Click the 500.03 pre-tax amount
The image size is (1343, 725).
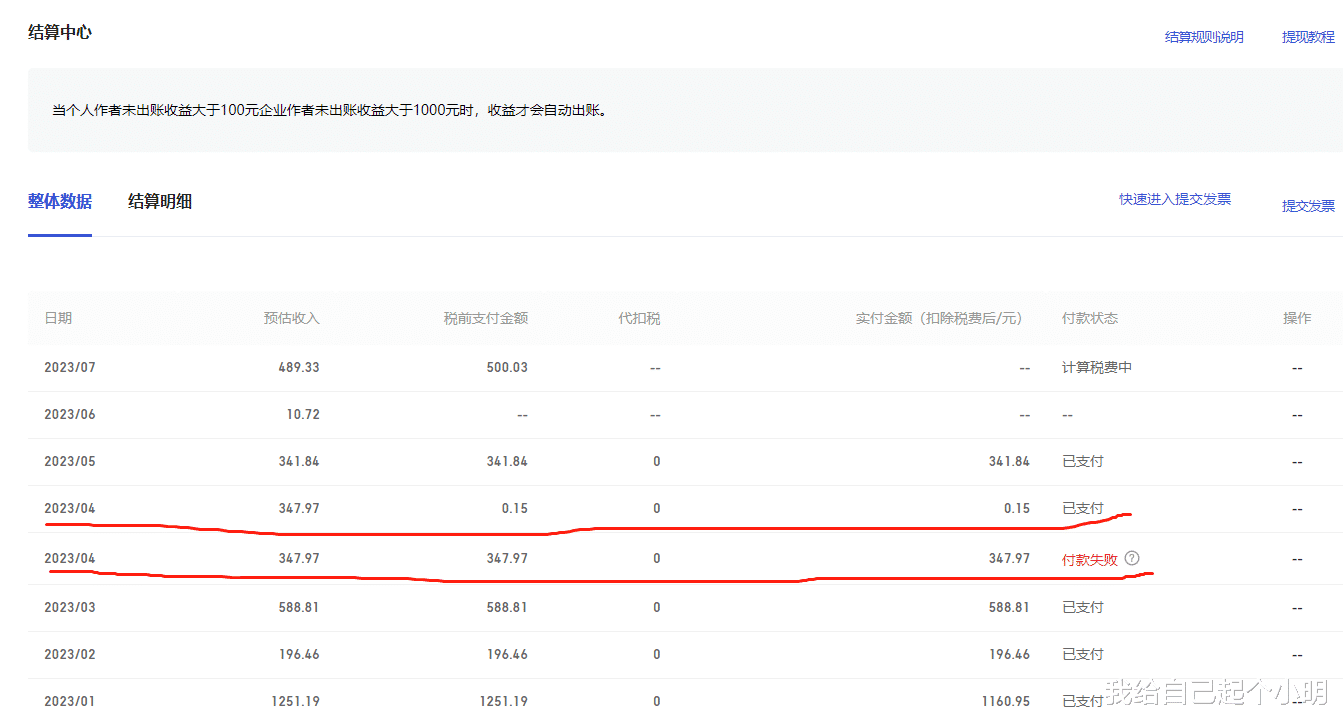pyautogui.click(x=507, y=367)
